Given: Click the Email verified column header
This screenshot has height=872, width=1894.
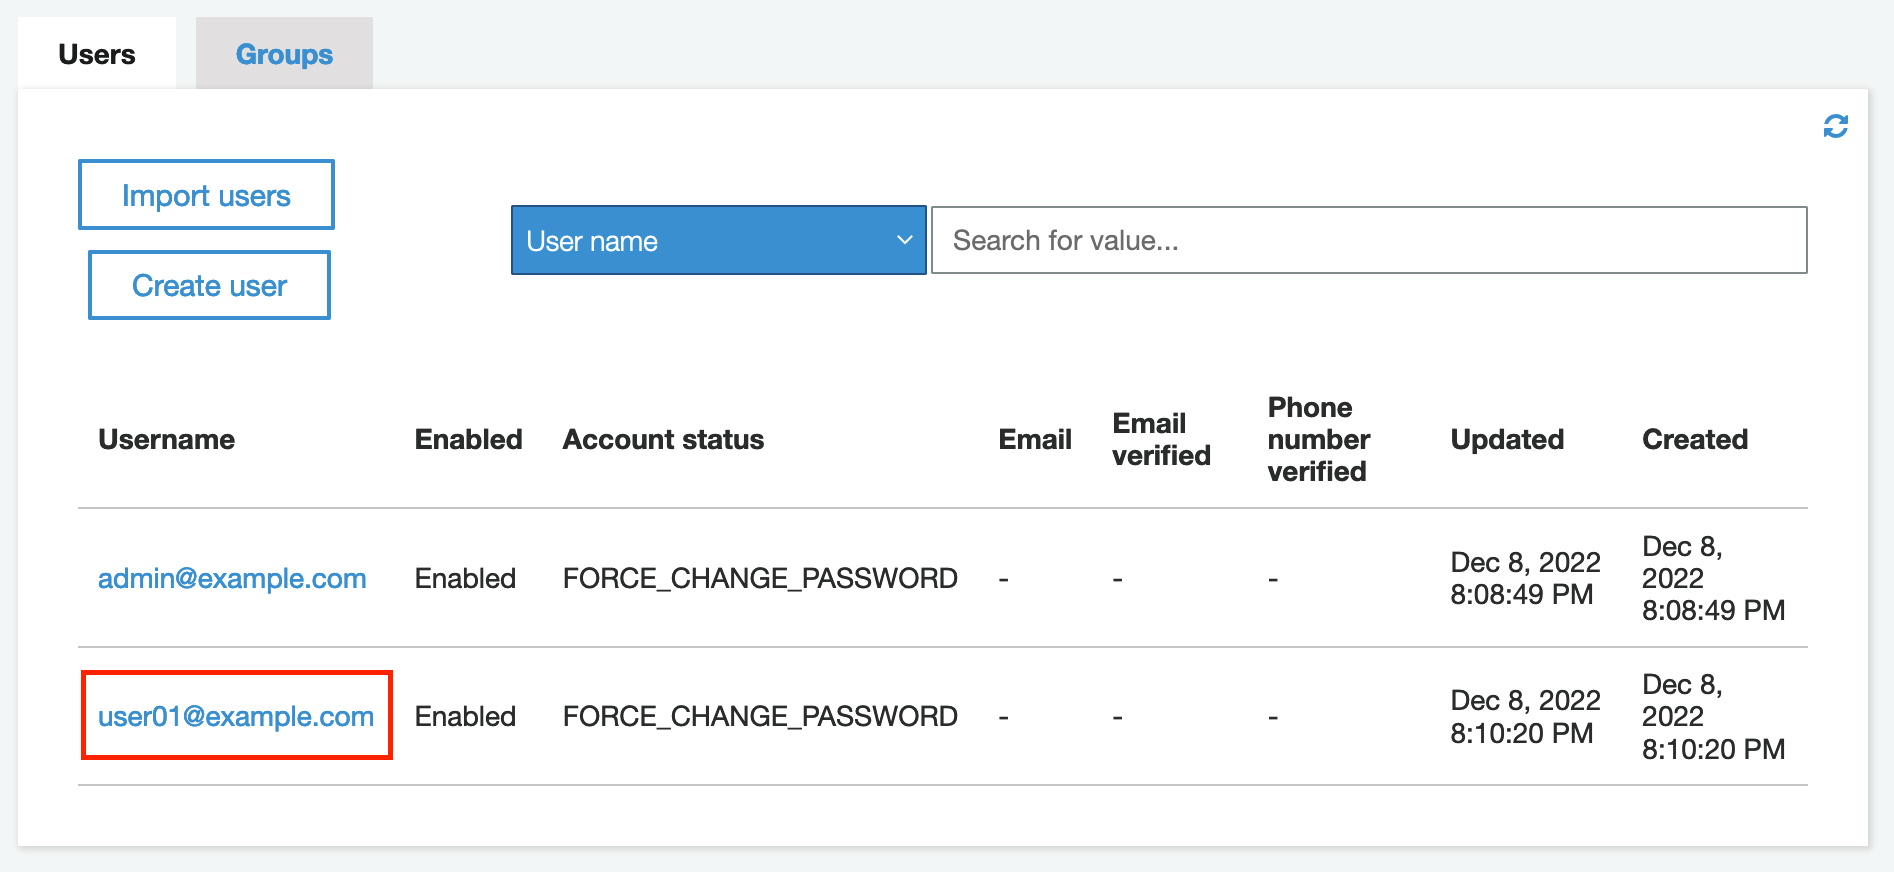Looking at the screenshot, I should coord(1161,439).
